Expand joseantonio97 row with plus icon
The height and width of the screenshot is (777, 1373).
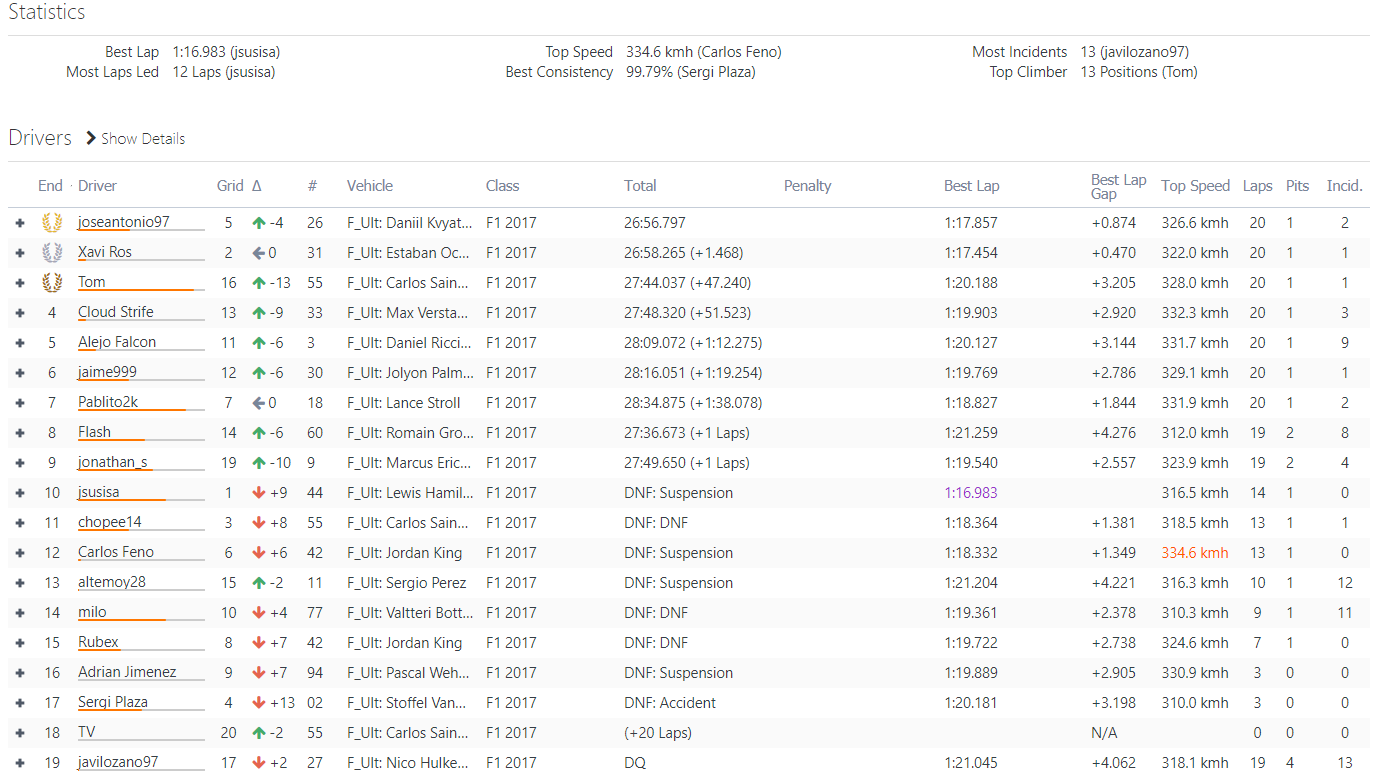point(19,223)
